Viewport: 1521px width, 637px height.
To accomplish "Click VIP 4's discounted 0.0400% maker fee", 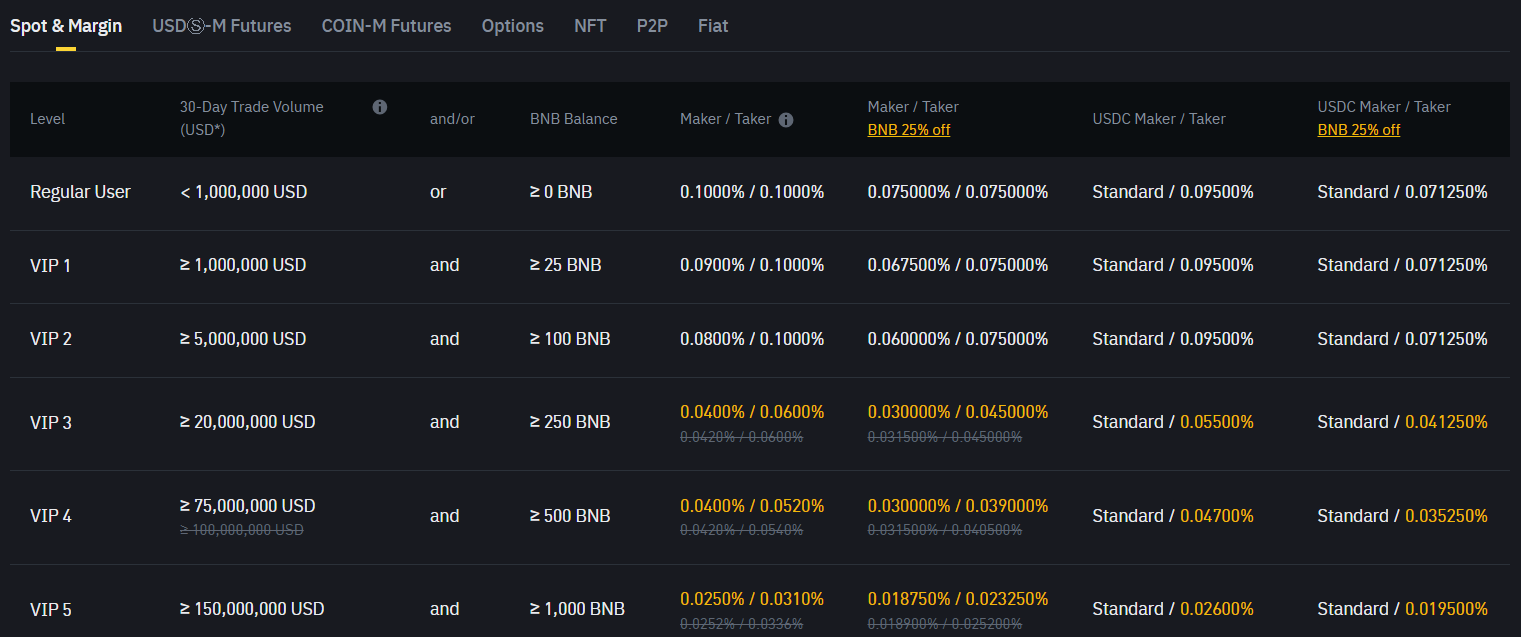I will pyautogui.click(x=711, y=505).
